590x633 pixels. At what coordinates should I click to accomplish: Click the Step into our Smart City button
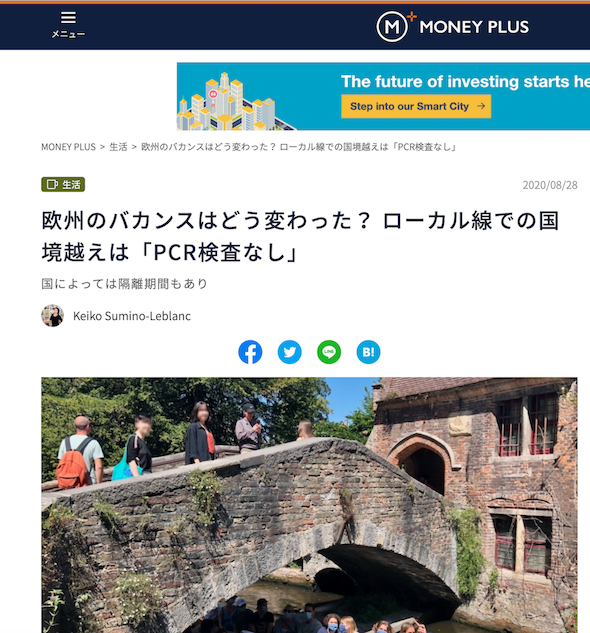click(x=416, y=106)
